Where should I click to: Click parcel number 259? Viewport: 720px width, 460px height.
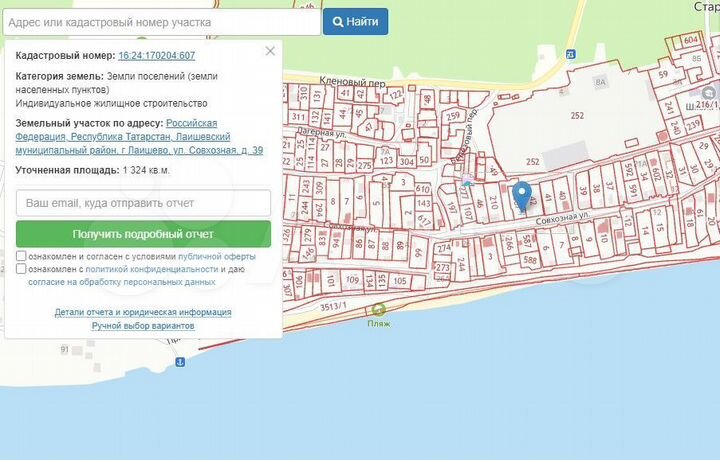tap(453, 116)
